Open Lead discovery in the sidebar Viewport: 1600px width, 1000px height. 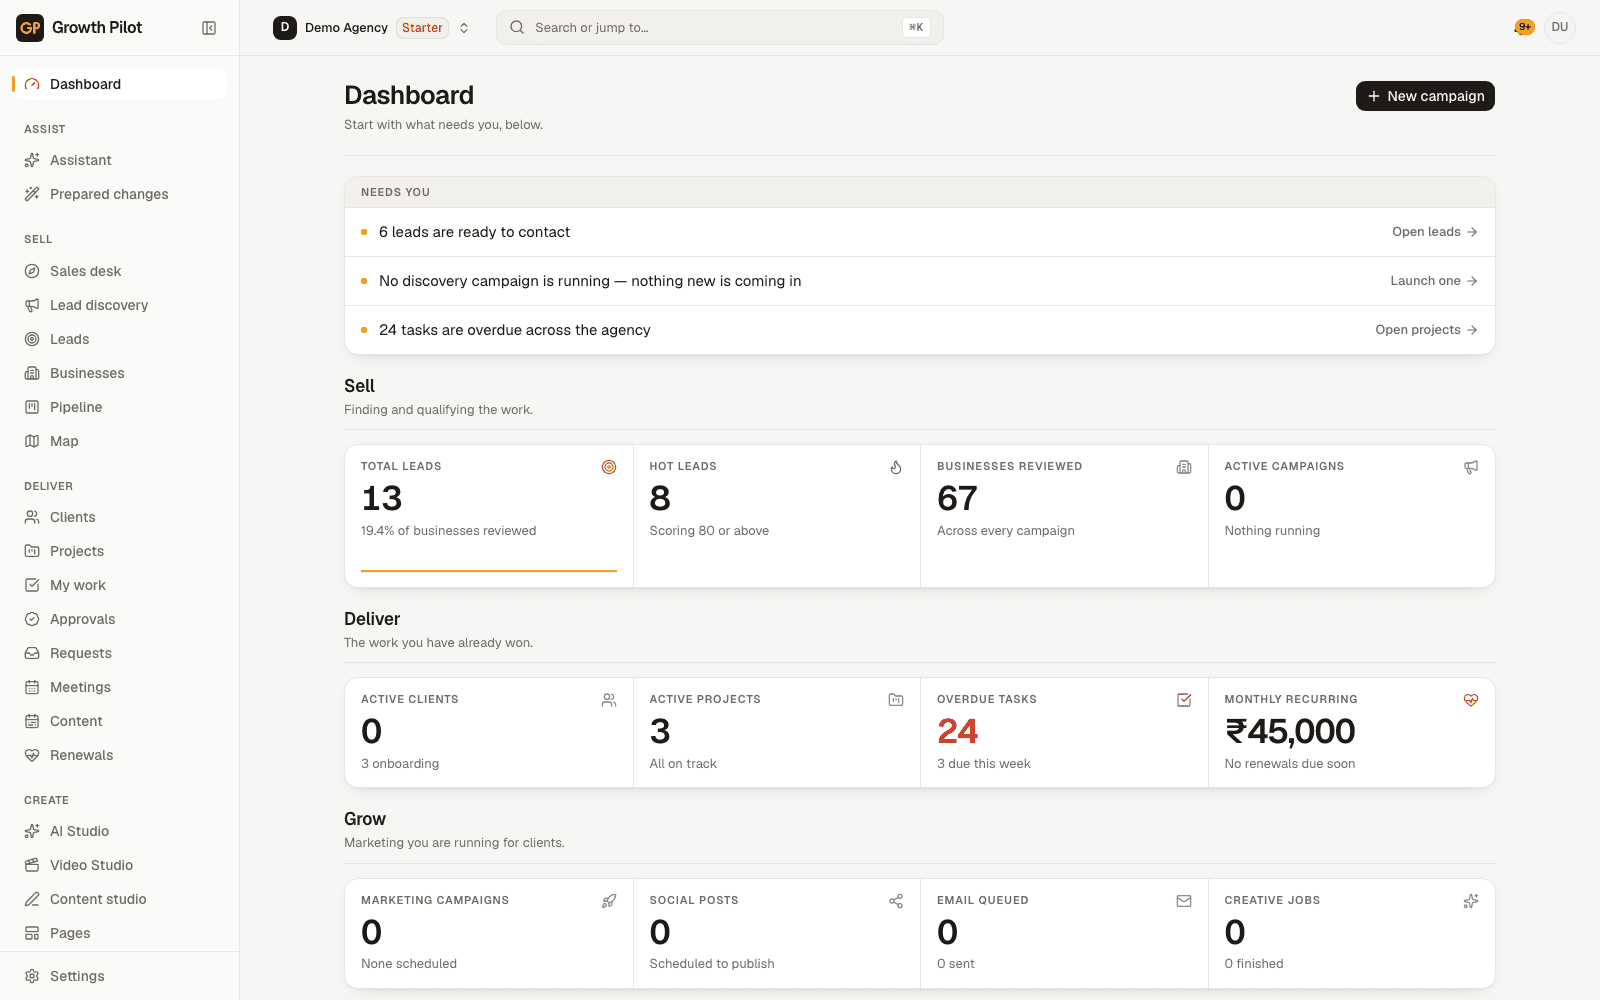point(119,305)
